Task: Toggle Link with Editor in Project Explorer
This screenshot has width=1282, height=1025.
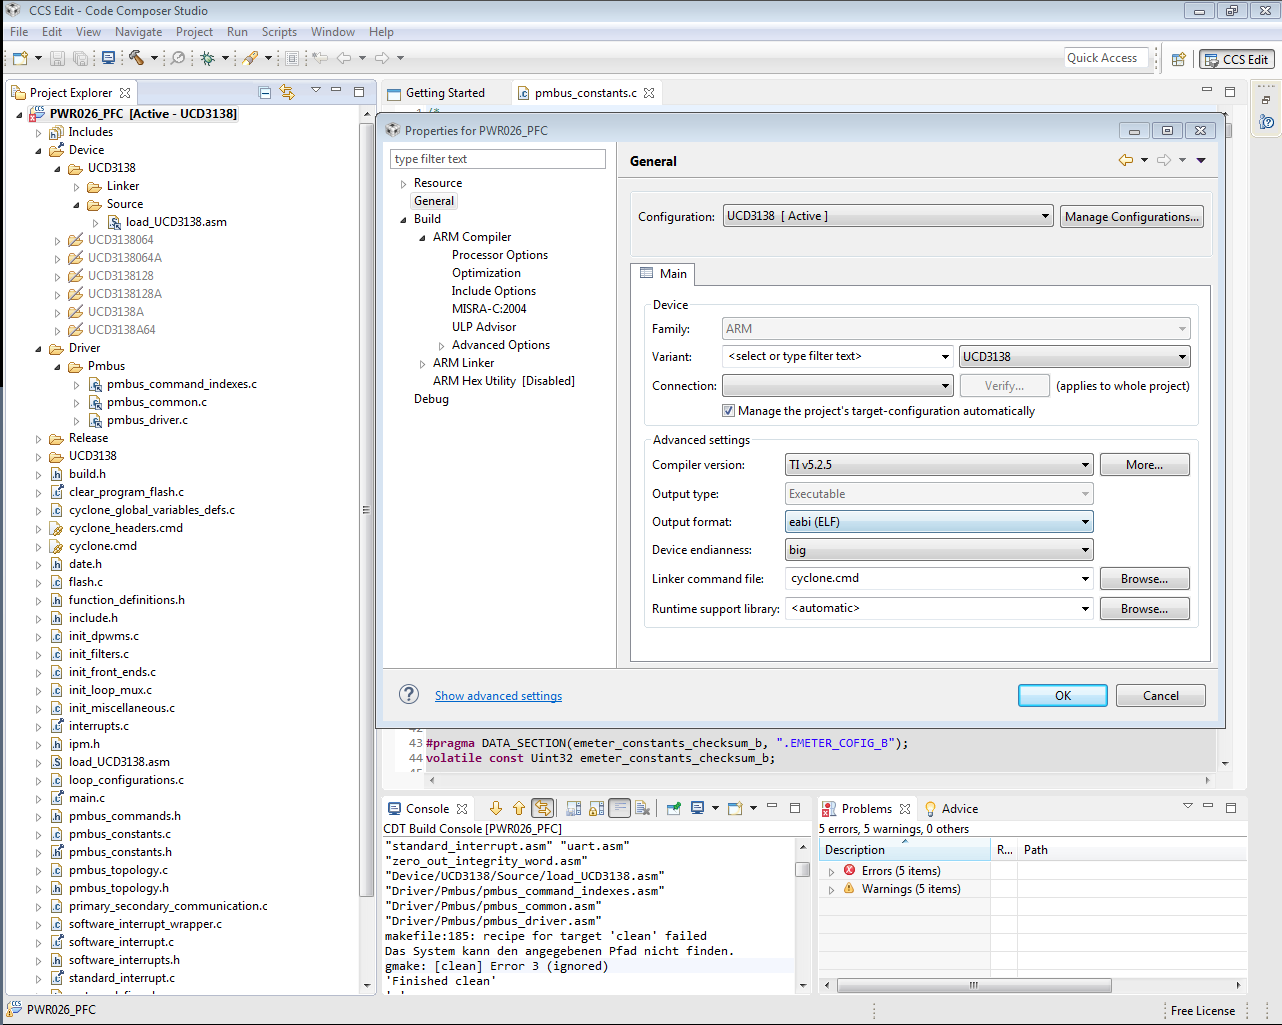Action: click(288, 92)
